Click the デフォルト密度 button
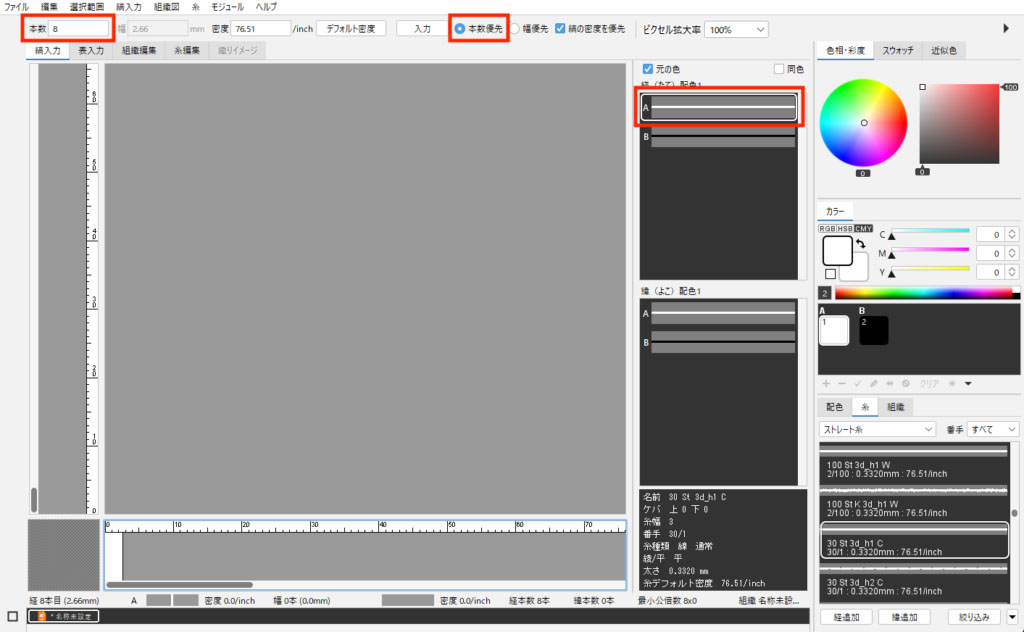This screenshot has width=1024, height=632. point(351,29)
